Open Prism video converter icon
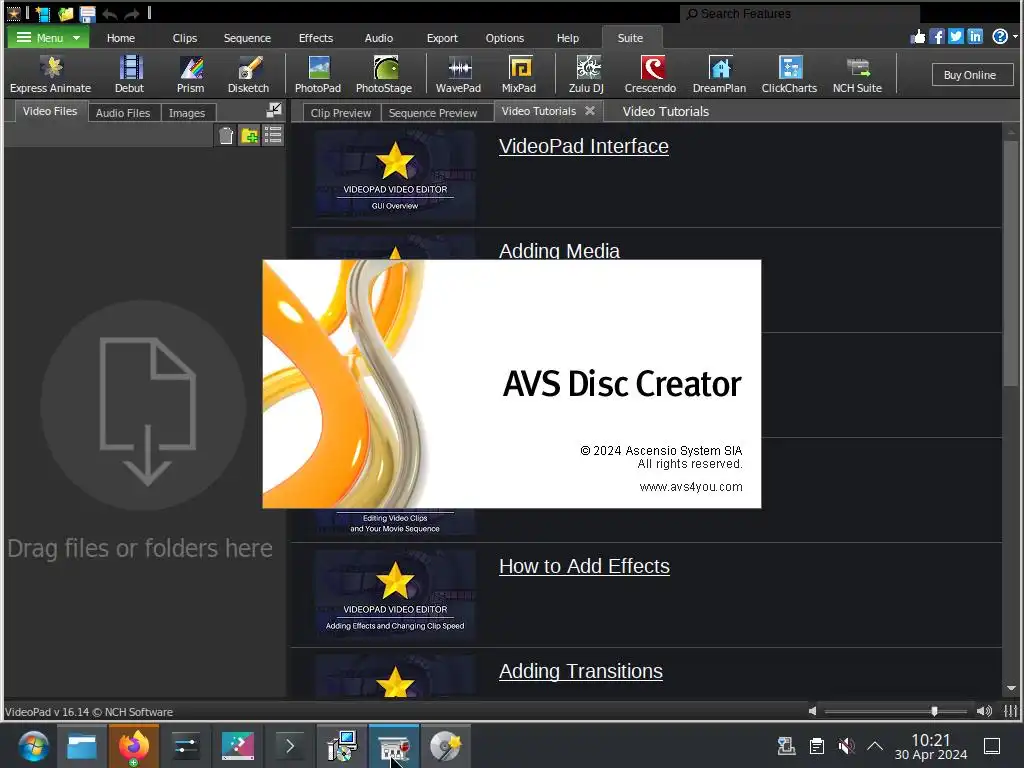This screenshot has height=768, width=1024. (191, 74)
